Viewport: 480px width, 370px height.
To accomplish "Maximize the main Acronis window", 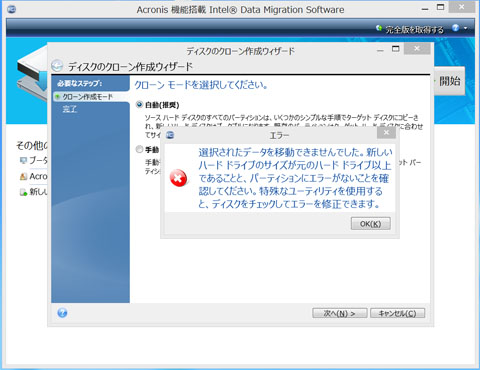I will coord(440,7).
